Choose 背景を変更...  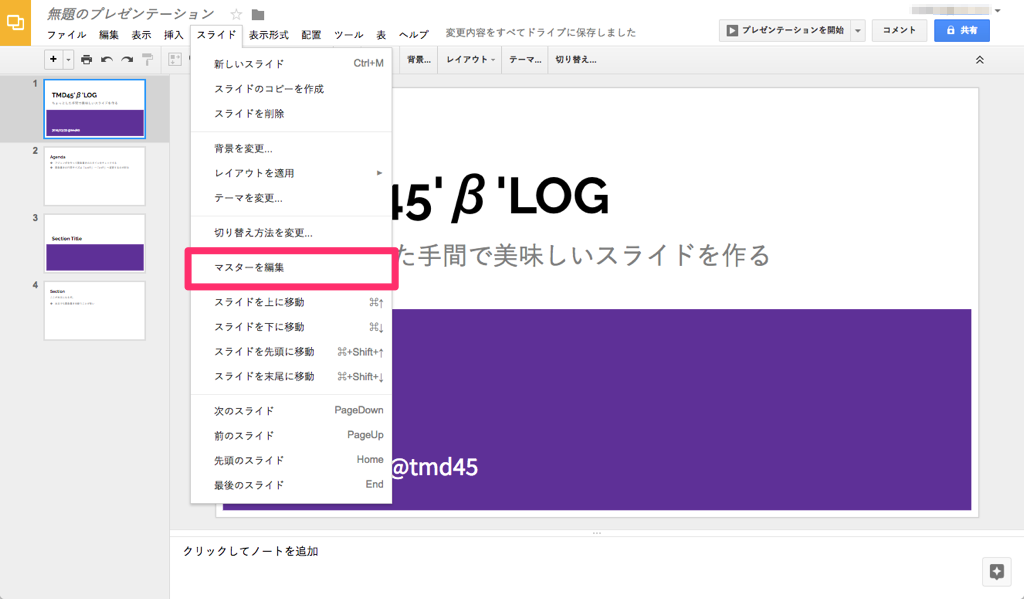coord(291,148)
